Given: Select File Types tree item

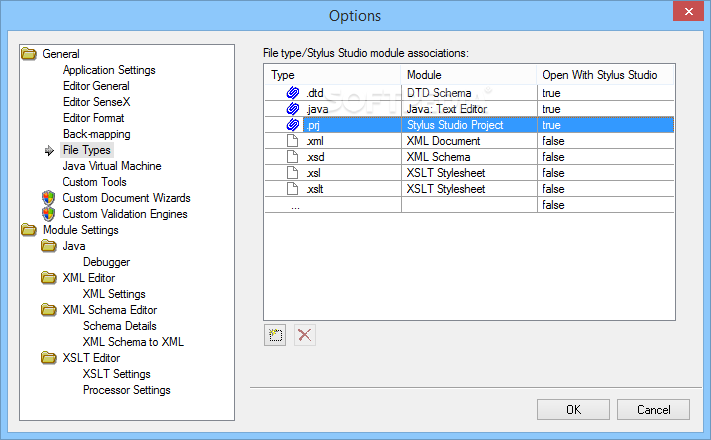Looking at the screenshot, I should point(87,150).
